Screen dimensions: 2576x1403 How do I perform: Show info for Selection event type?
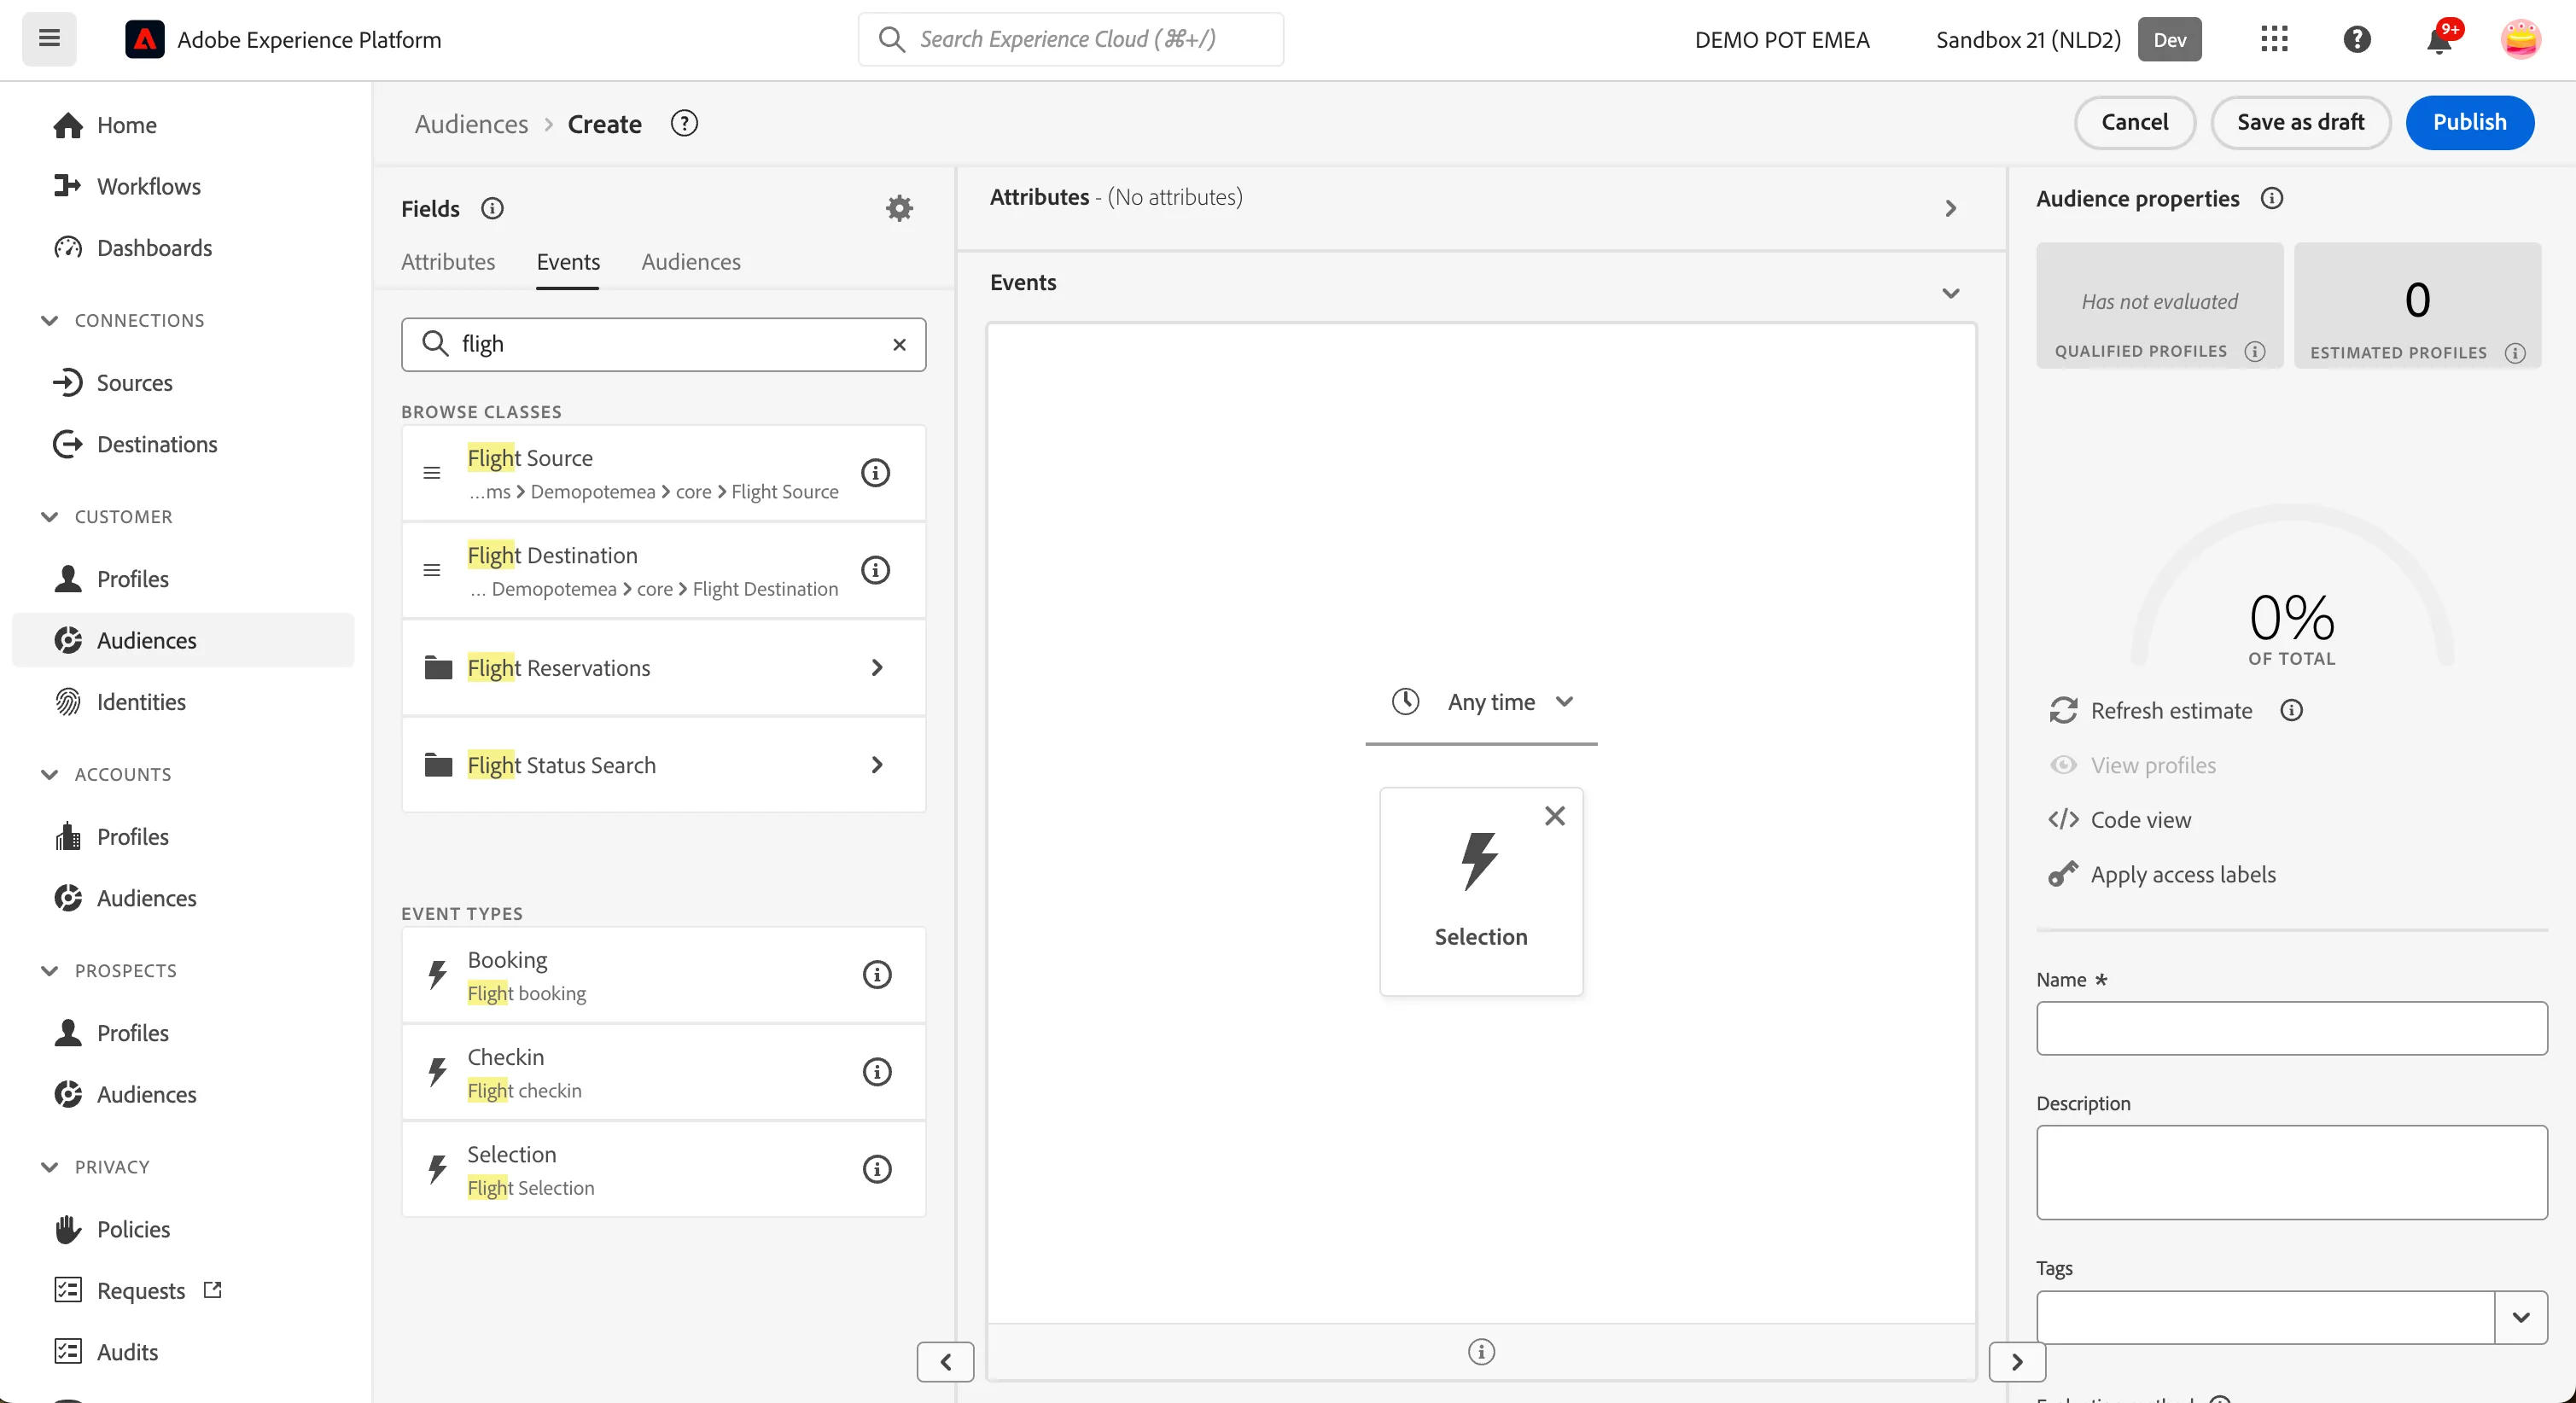coord(876,1169)
